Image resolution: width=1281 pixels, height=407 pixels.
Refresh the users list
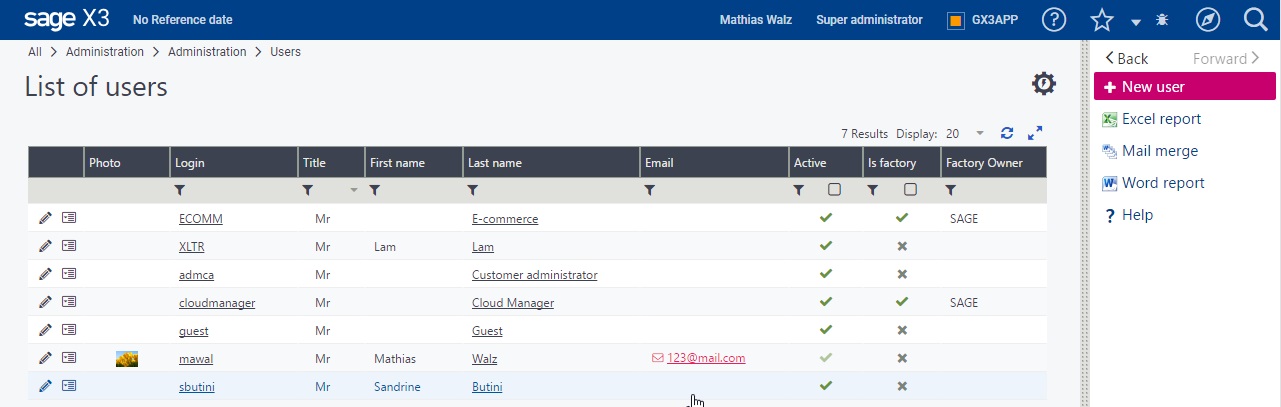coord(1007,133)
